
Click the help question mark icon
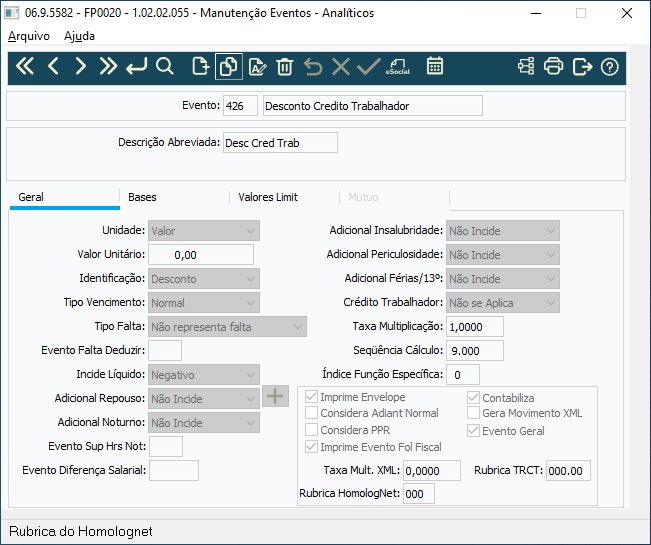coord(609,67)
